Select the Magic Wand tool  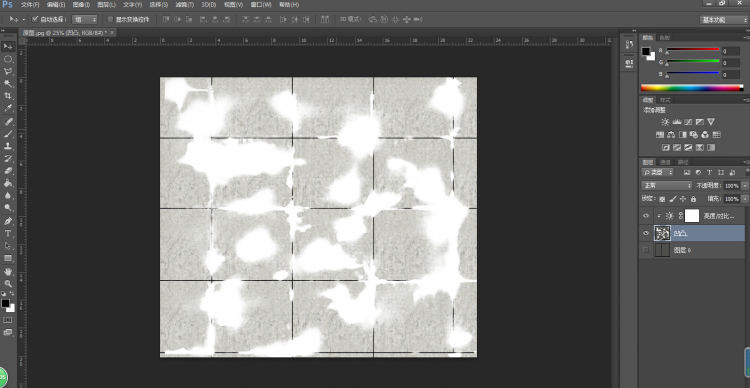click(8, 84)
